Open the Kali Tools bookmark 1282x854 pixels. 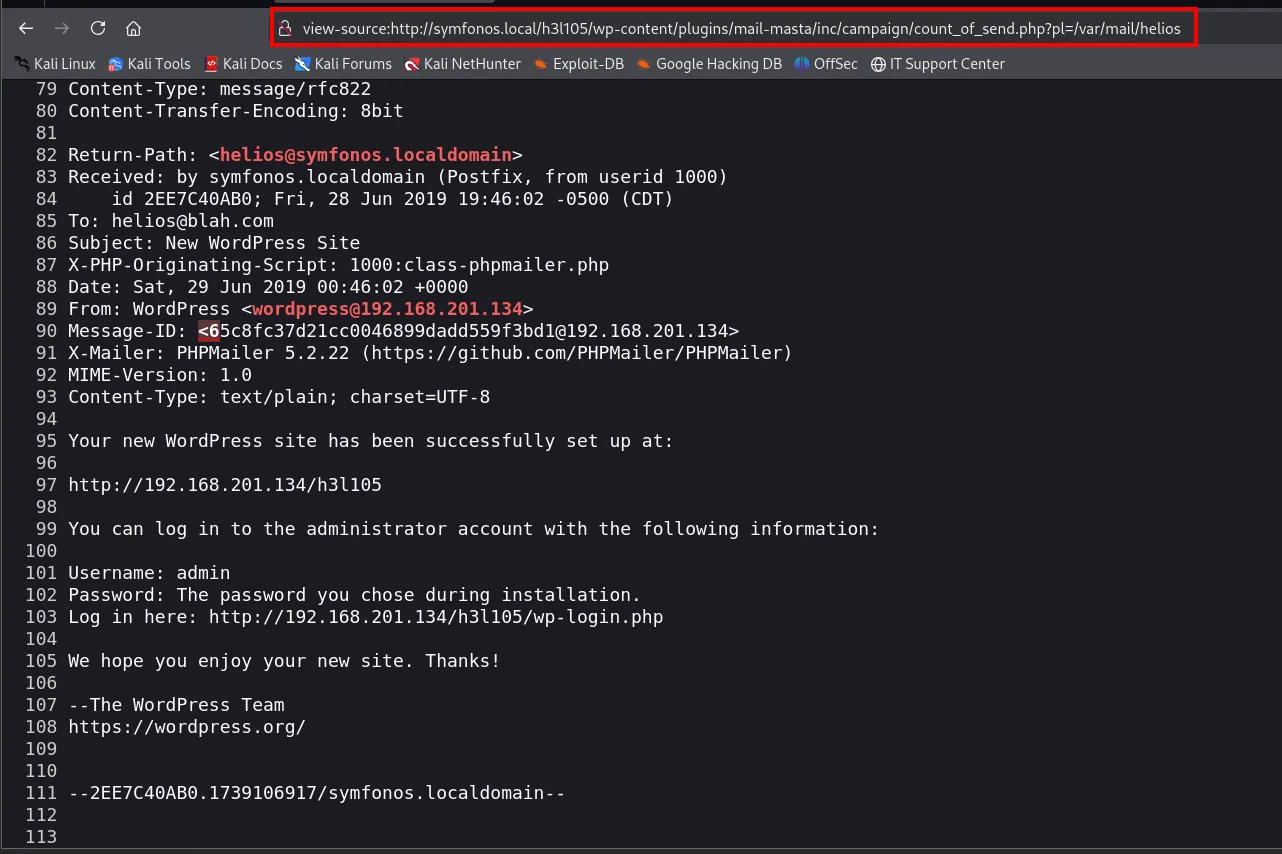tap(149, 64)
